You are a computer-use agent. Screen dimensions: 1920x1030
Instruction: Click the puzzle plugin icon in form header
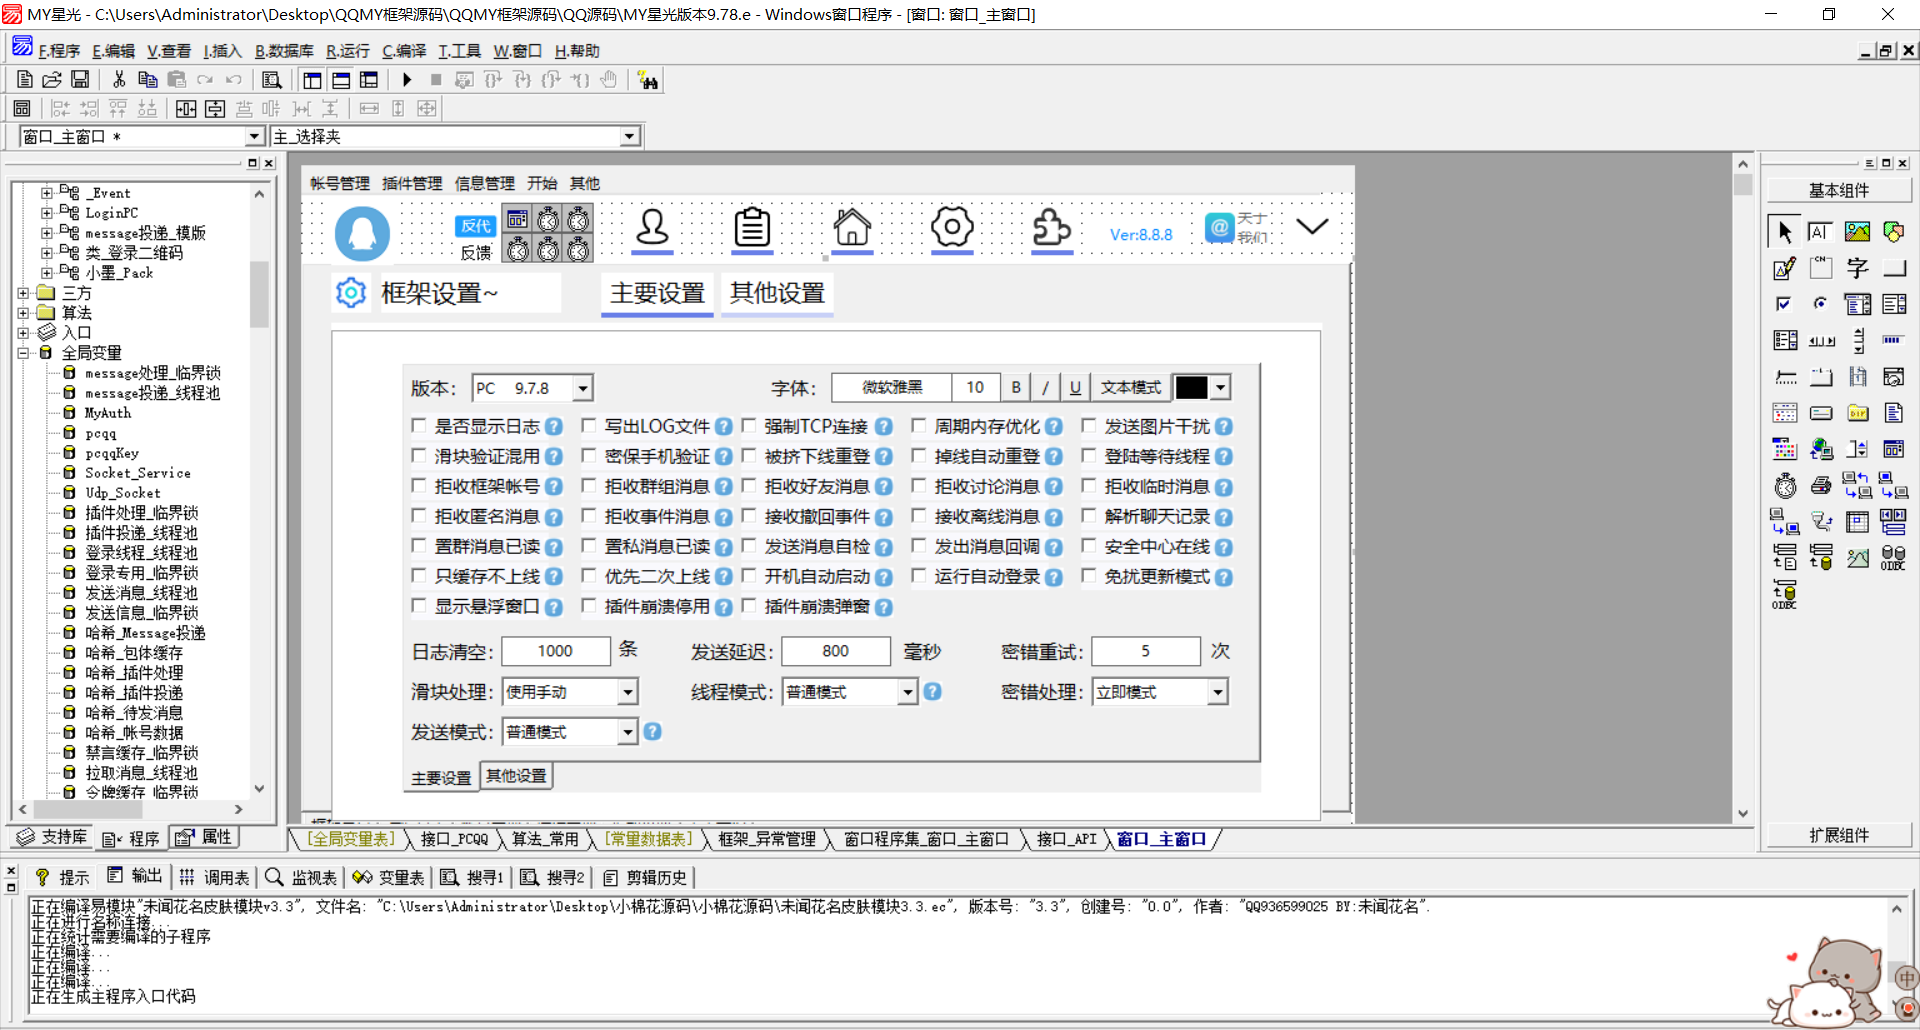[x=1051, y=227]
